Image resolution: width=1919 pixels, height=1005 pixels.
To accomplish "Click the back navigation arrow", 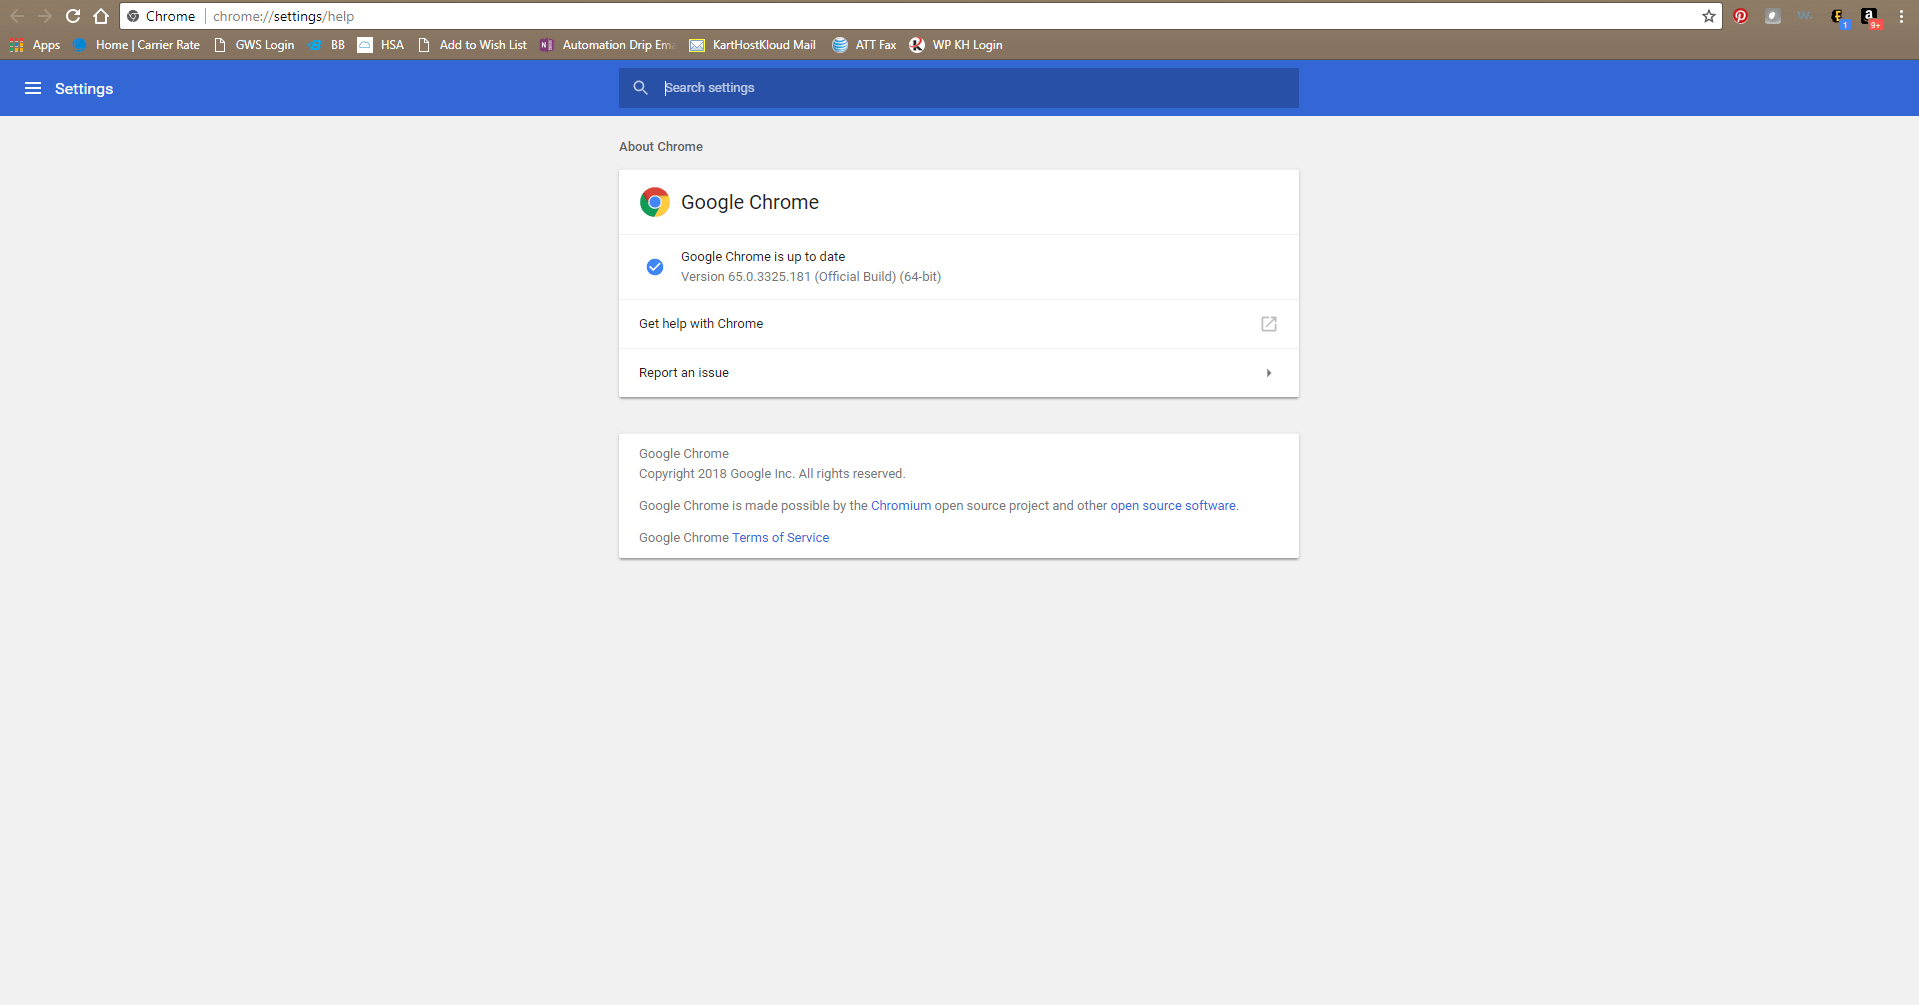I will 17,16.
